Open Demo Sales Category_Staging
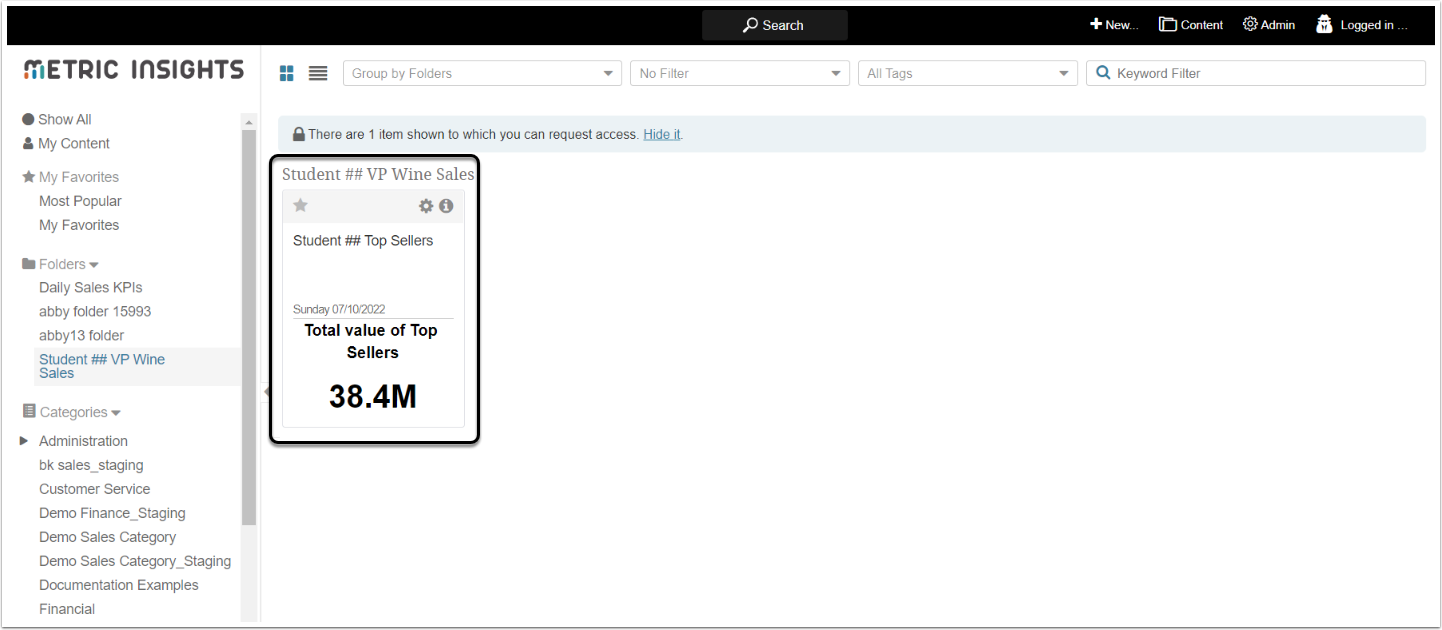The width and height of the screenshot is (1442, 630). pyautogui.click(x=135, y=561)
